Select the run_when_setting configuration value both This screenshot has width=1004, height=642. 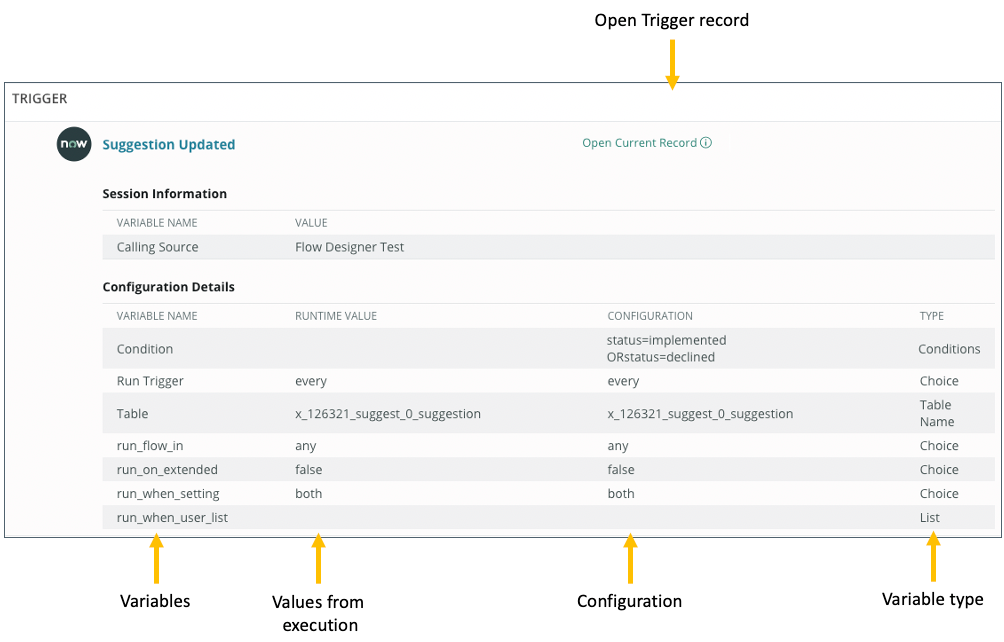click(x=621, y=493)
